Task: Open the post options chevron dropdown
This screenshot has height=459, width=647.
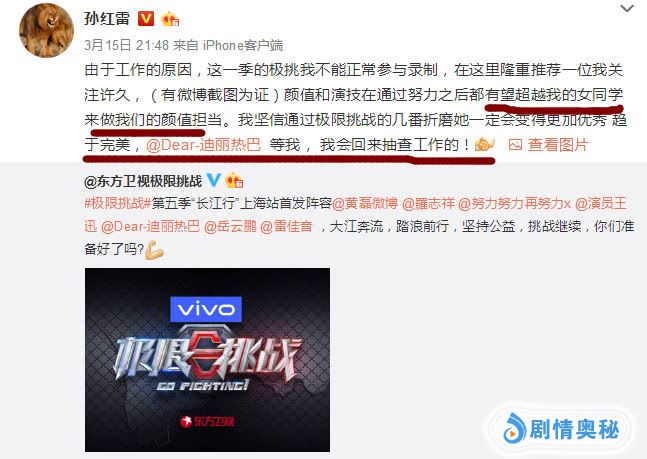Action: click(x=626, y=8)
